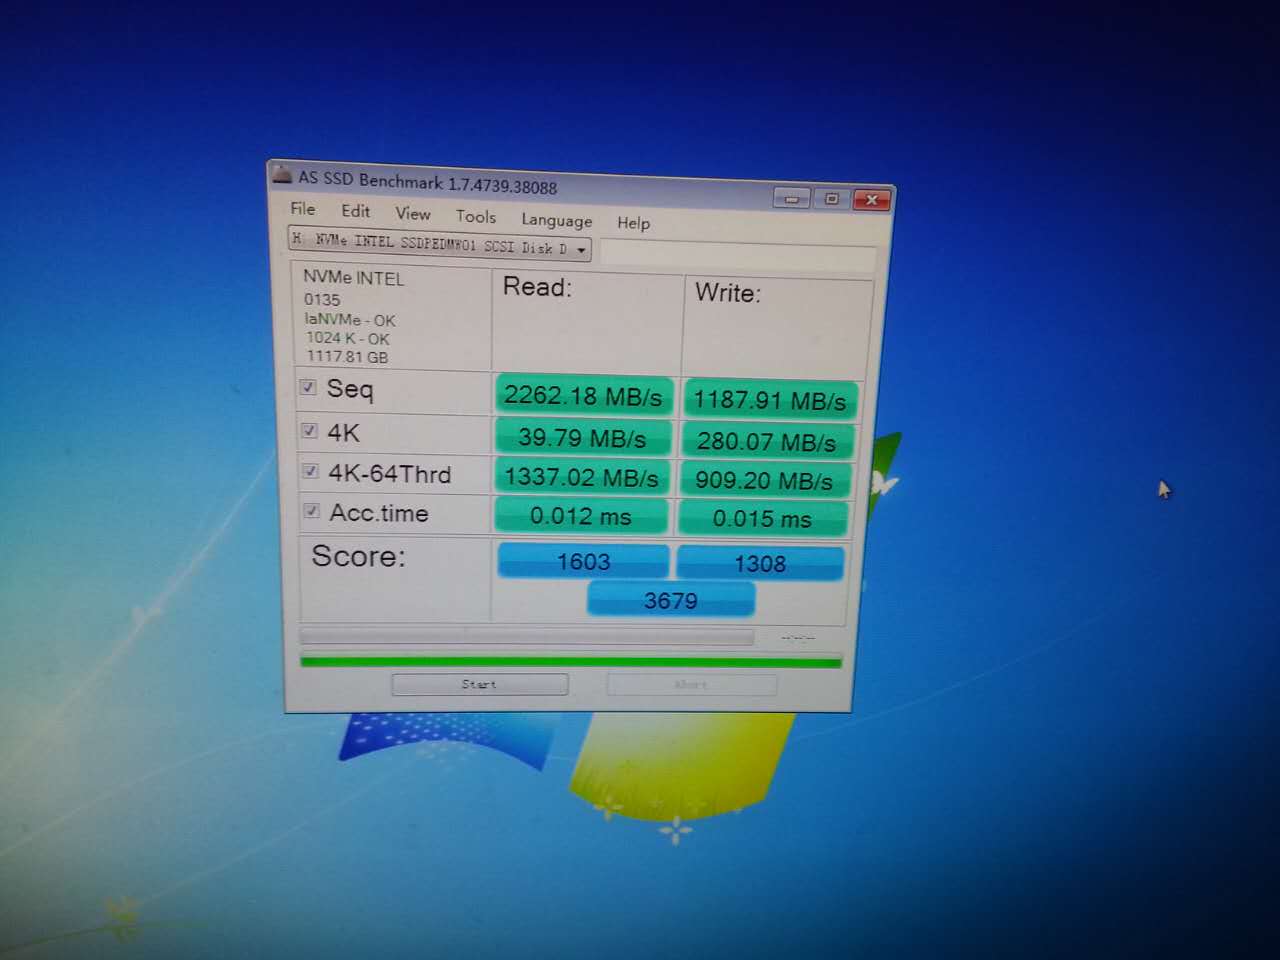Minimize the AS SSD Benchmark window
The width and height of the screenshot is (1280, 960).
click(x=791, y=198)
